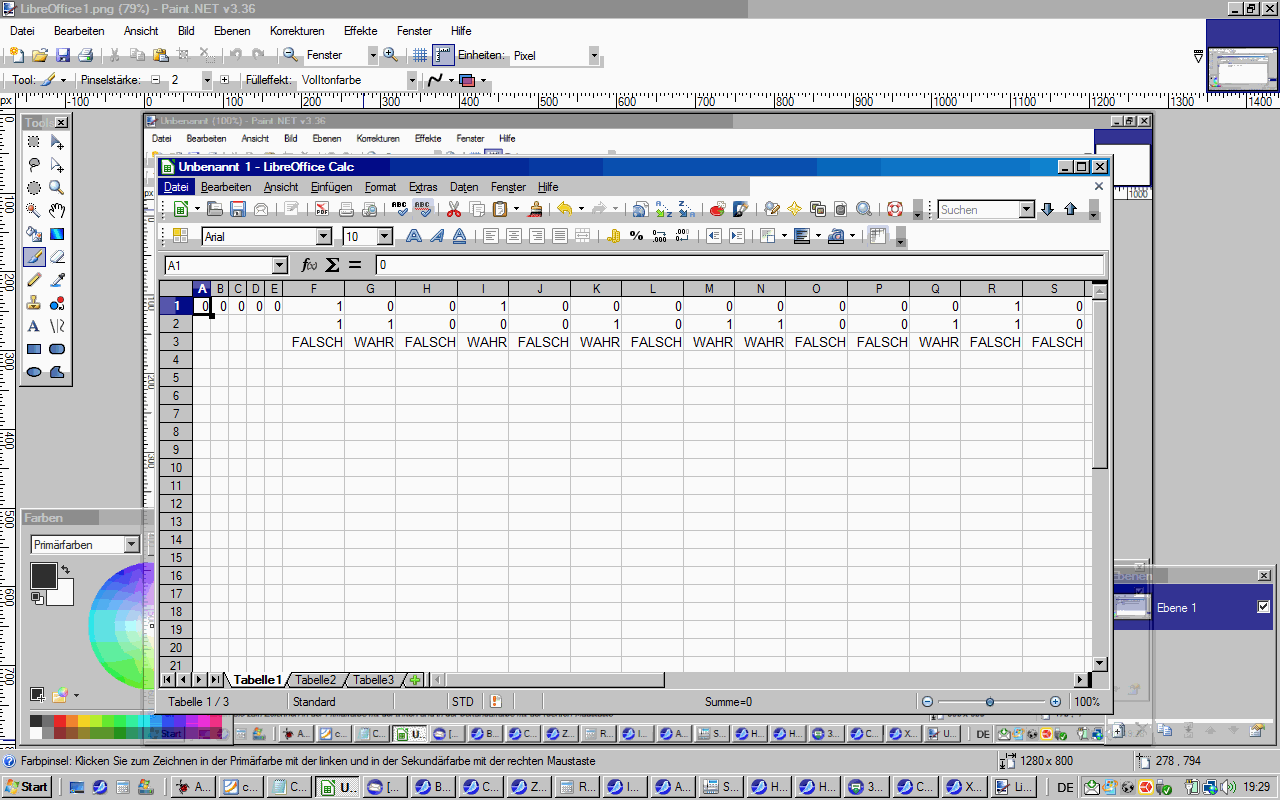This screenshot has width=1280, height=800.
Task: Open the Hilfe menu of Paint.NET
Action: [x=460, y=31]
